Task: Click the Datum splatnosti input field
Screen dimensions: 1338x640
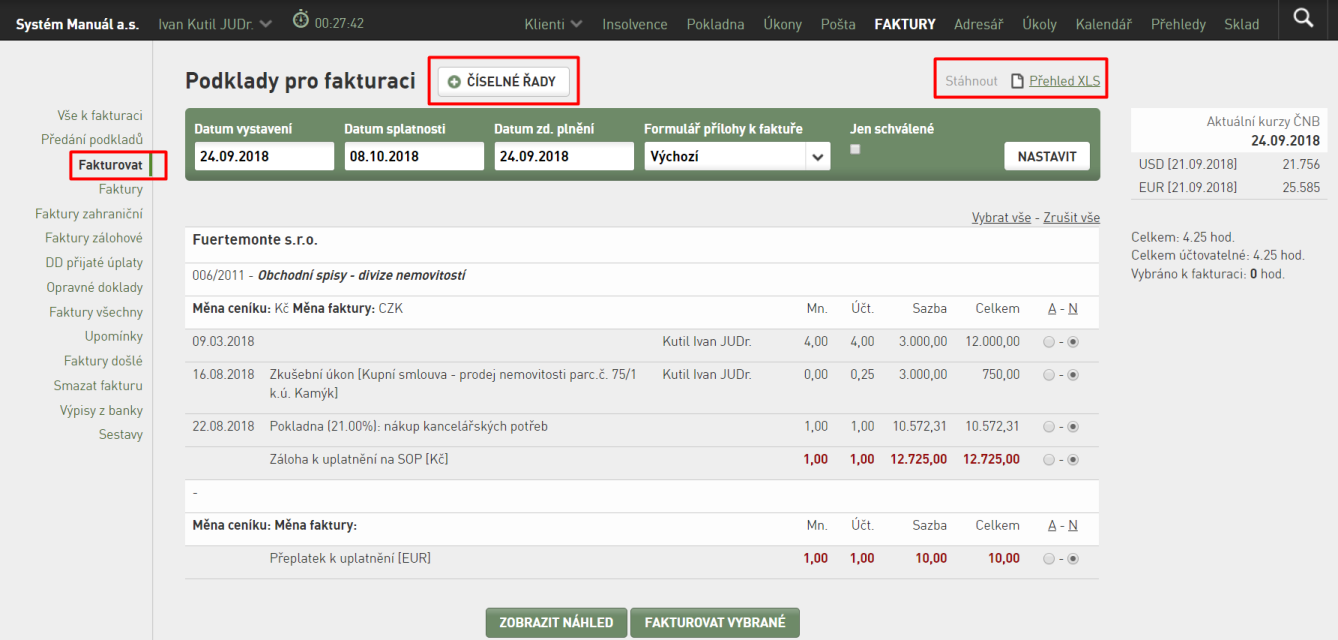Action: pyautogui.click(x=414, y=156)
